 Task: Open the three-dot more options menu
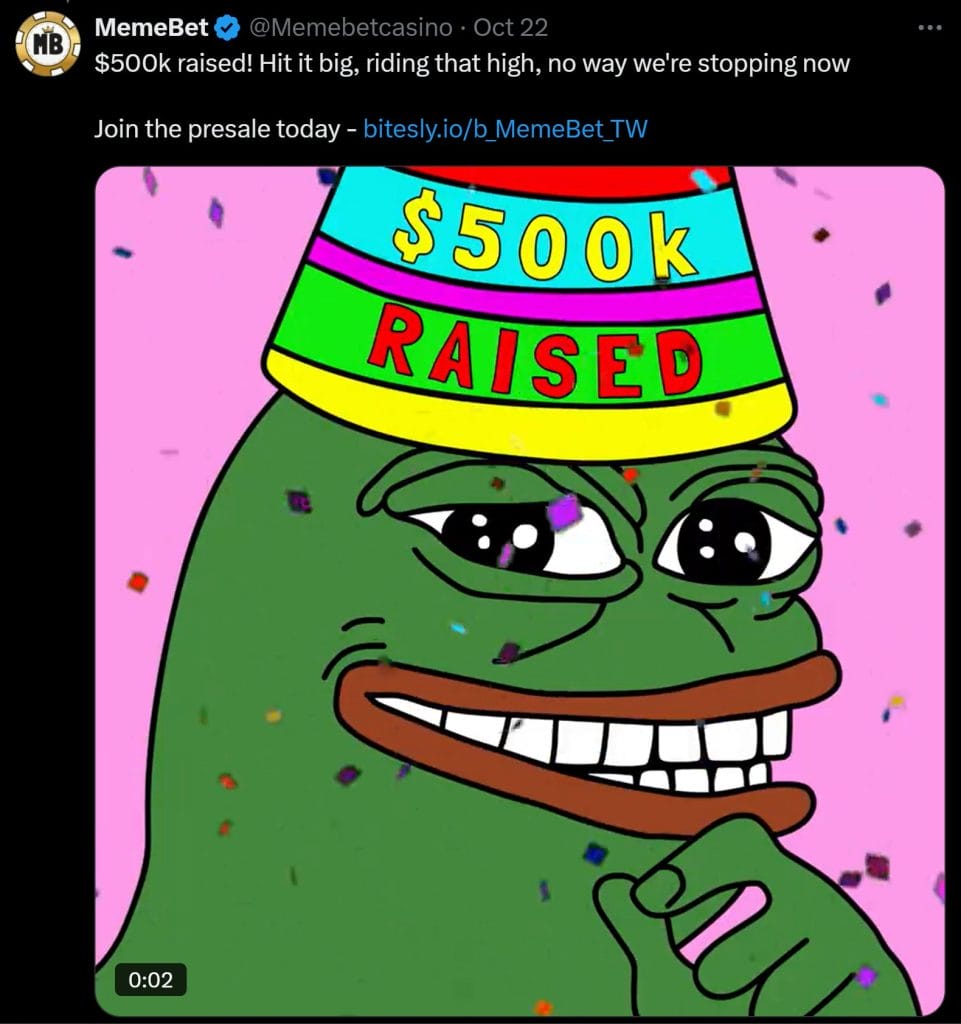(930, 28)
